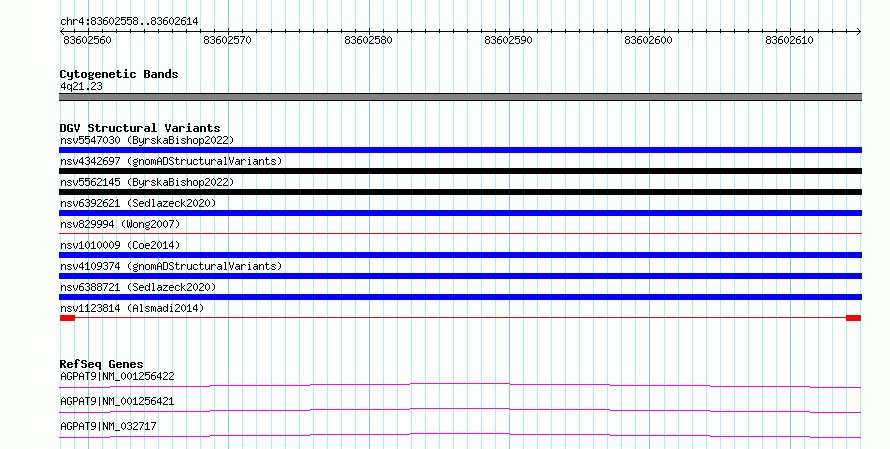Click ruler position 83602570

coord(228,40)
